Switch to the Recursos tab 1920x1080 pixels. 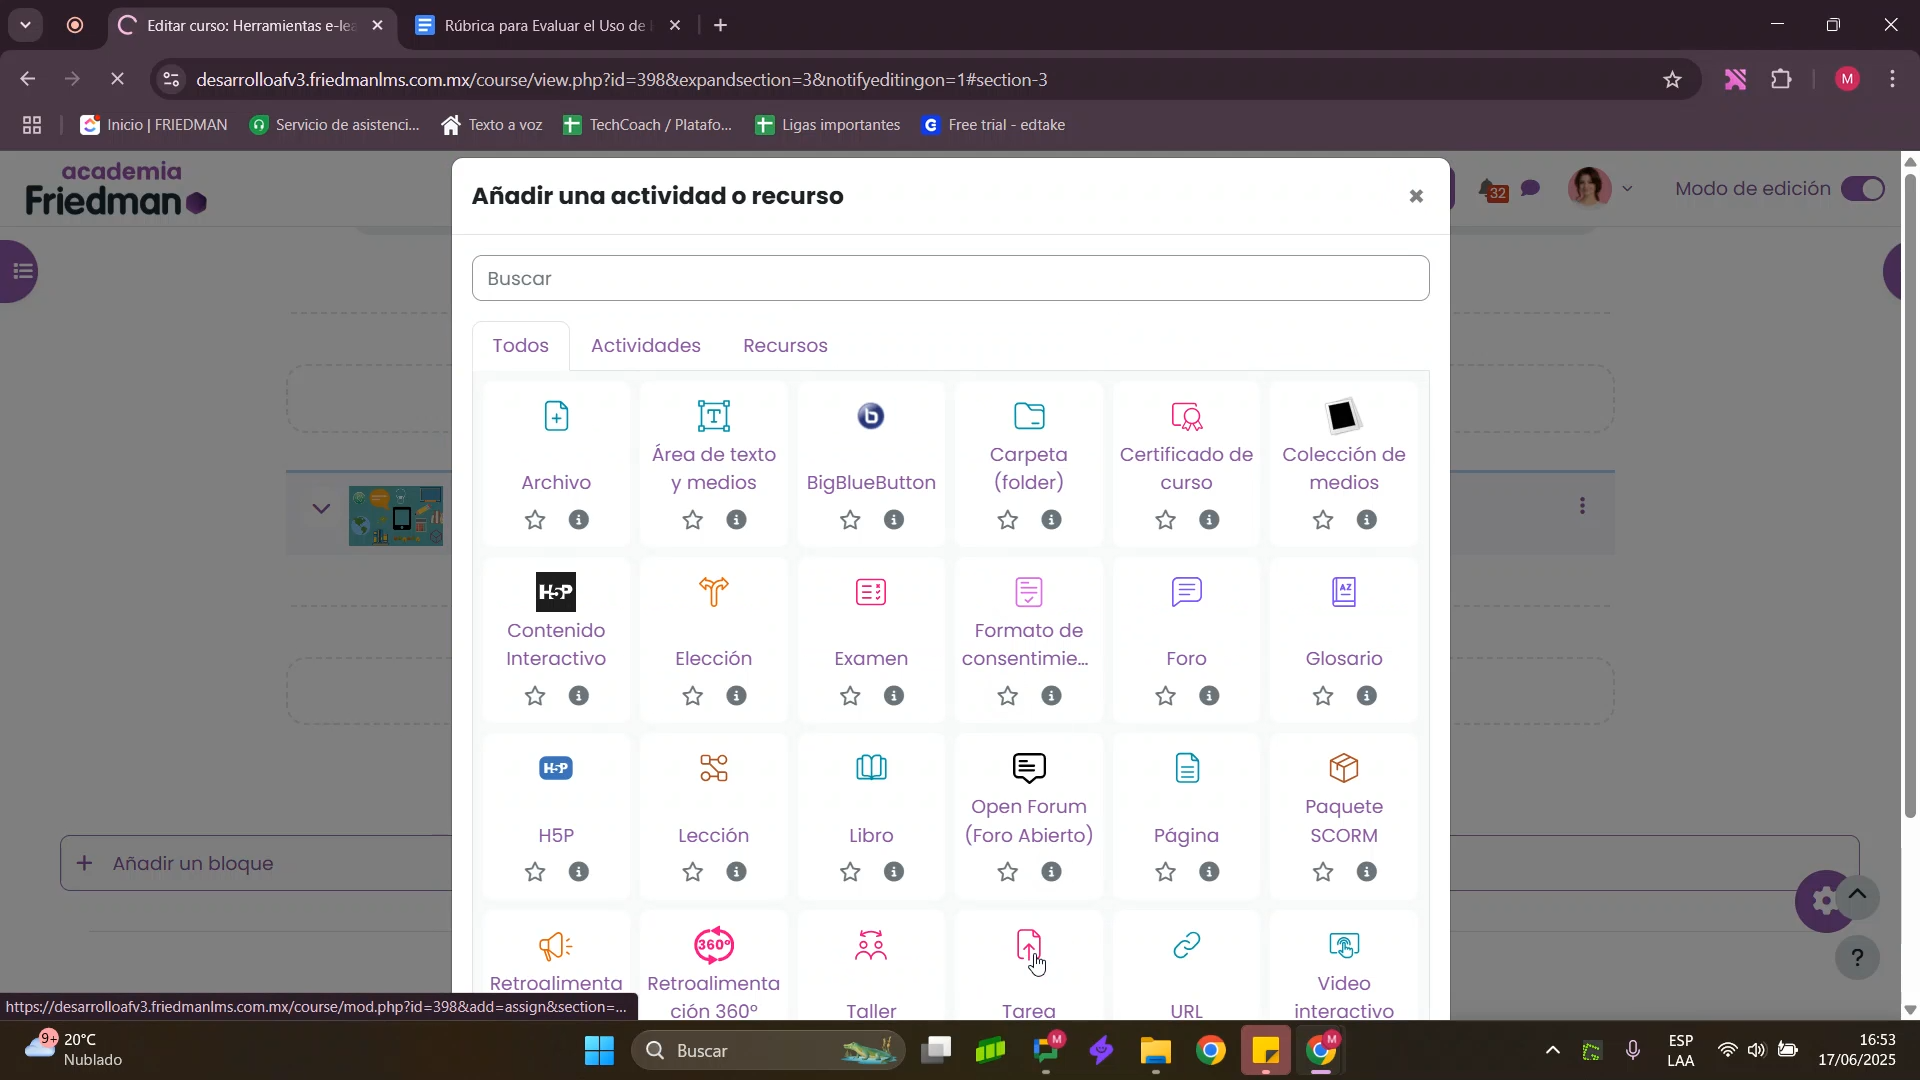pos(785,346)
